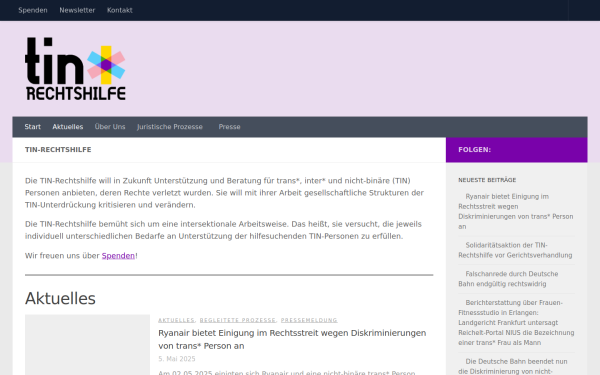Image resolution: width=600 pixels, height=375 pixels.
Task: Open the Aktuelles menu item
Action: point(68,127)
